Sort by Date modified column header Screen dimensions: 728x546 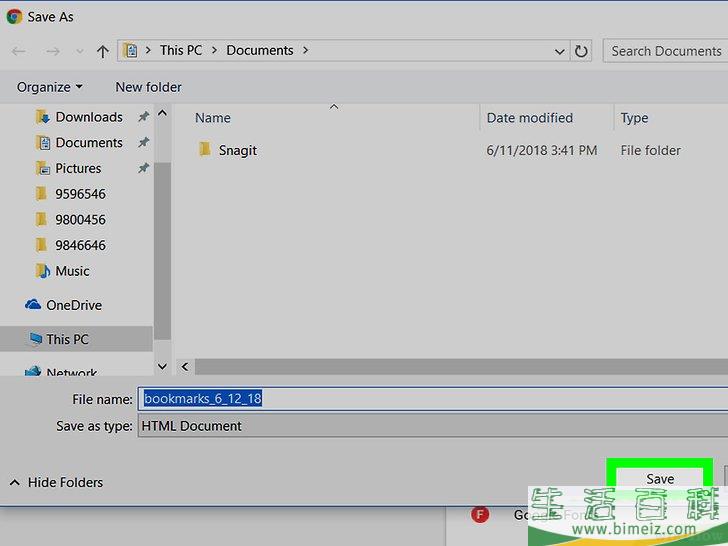pyautogui.click(x=529, y=118)
